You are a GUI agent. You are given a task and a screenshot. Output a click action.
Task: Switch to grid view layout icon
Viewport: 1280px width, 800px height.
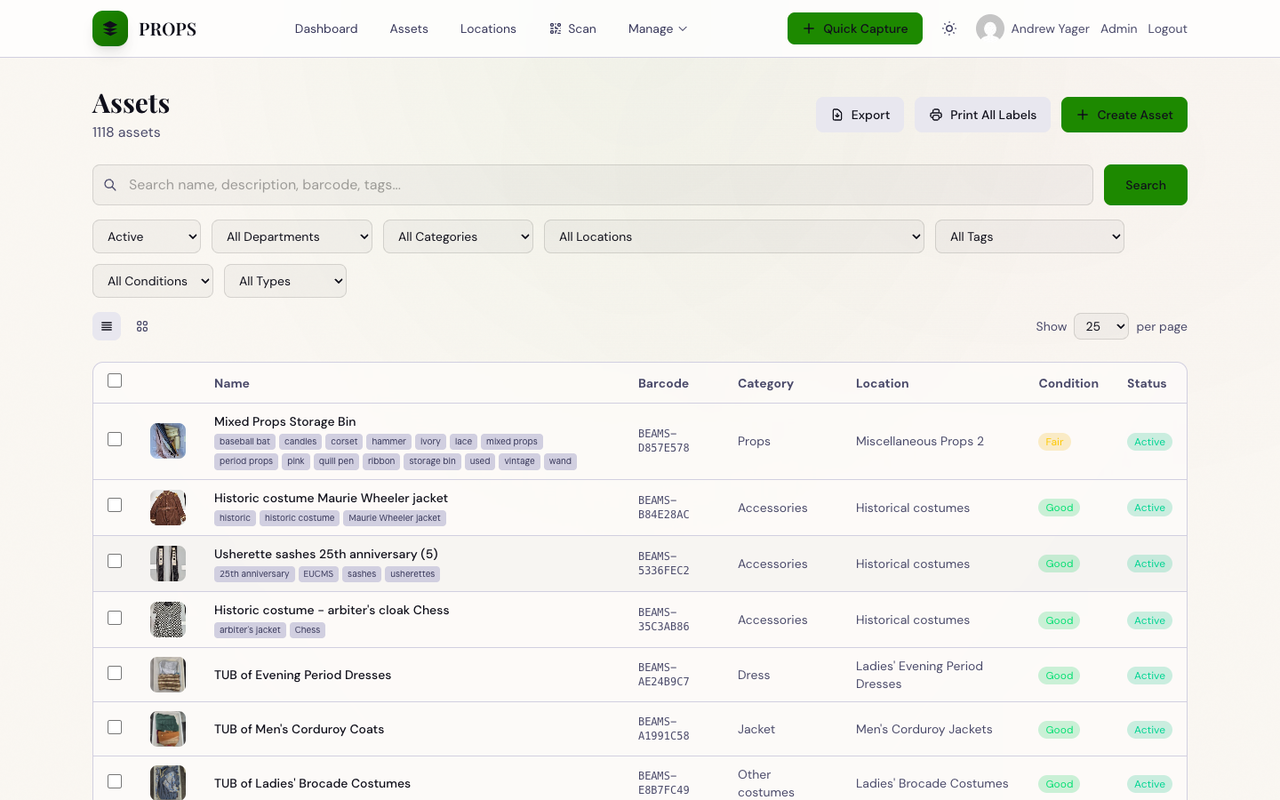(x=142, y=326)
